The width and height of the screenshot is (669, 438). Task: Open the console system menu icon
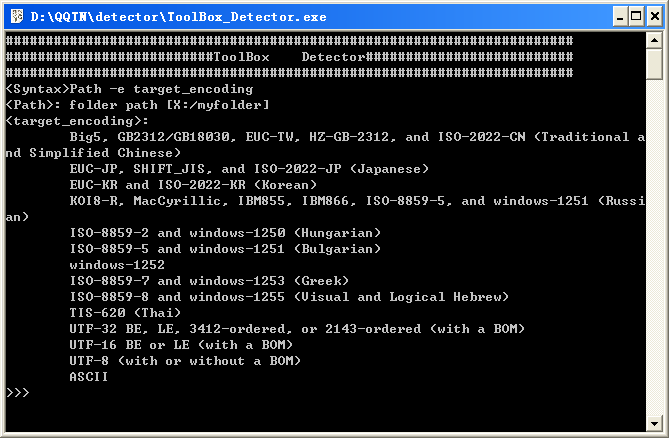coord(15,15)
